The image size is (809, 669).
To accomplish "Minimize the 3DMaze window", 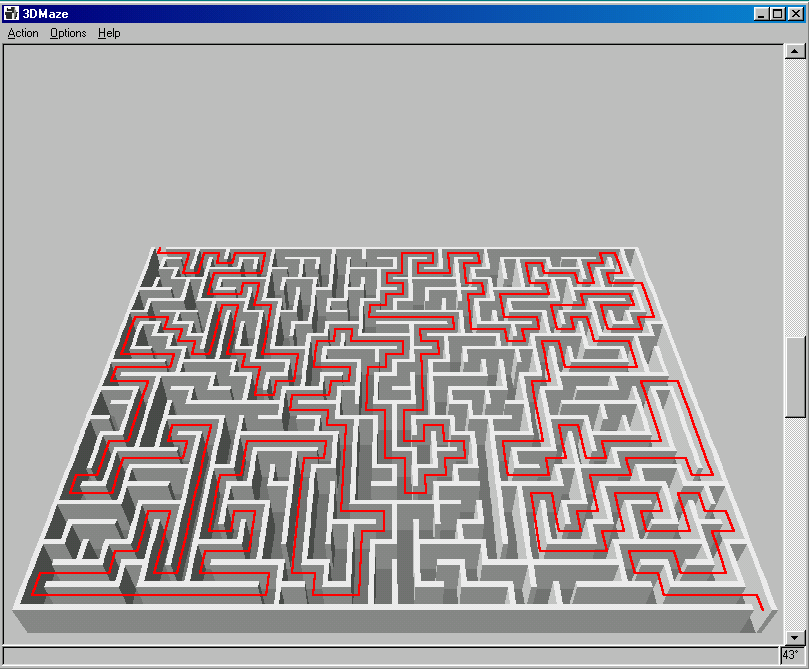I will (761, 14).
